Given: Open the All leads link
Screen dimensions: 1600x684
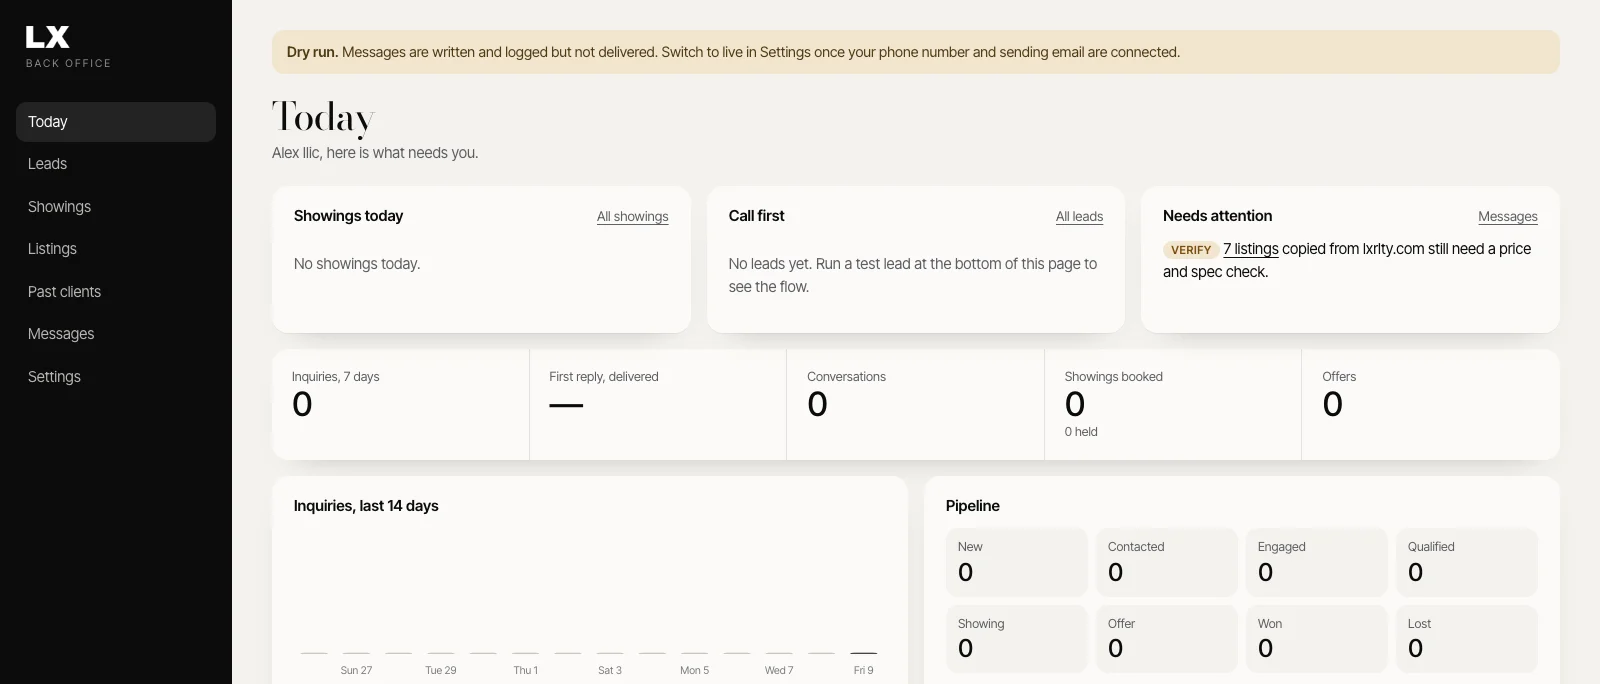Looking at the screenshot, I should 1079,217.
